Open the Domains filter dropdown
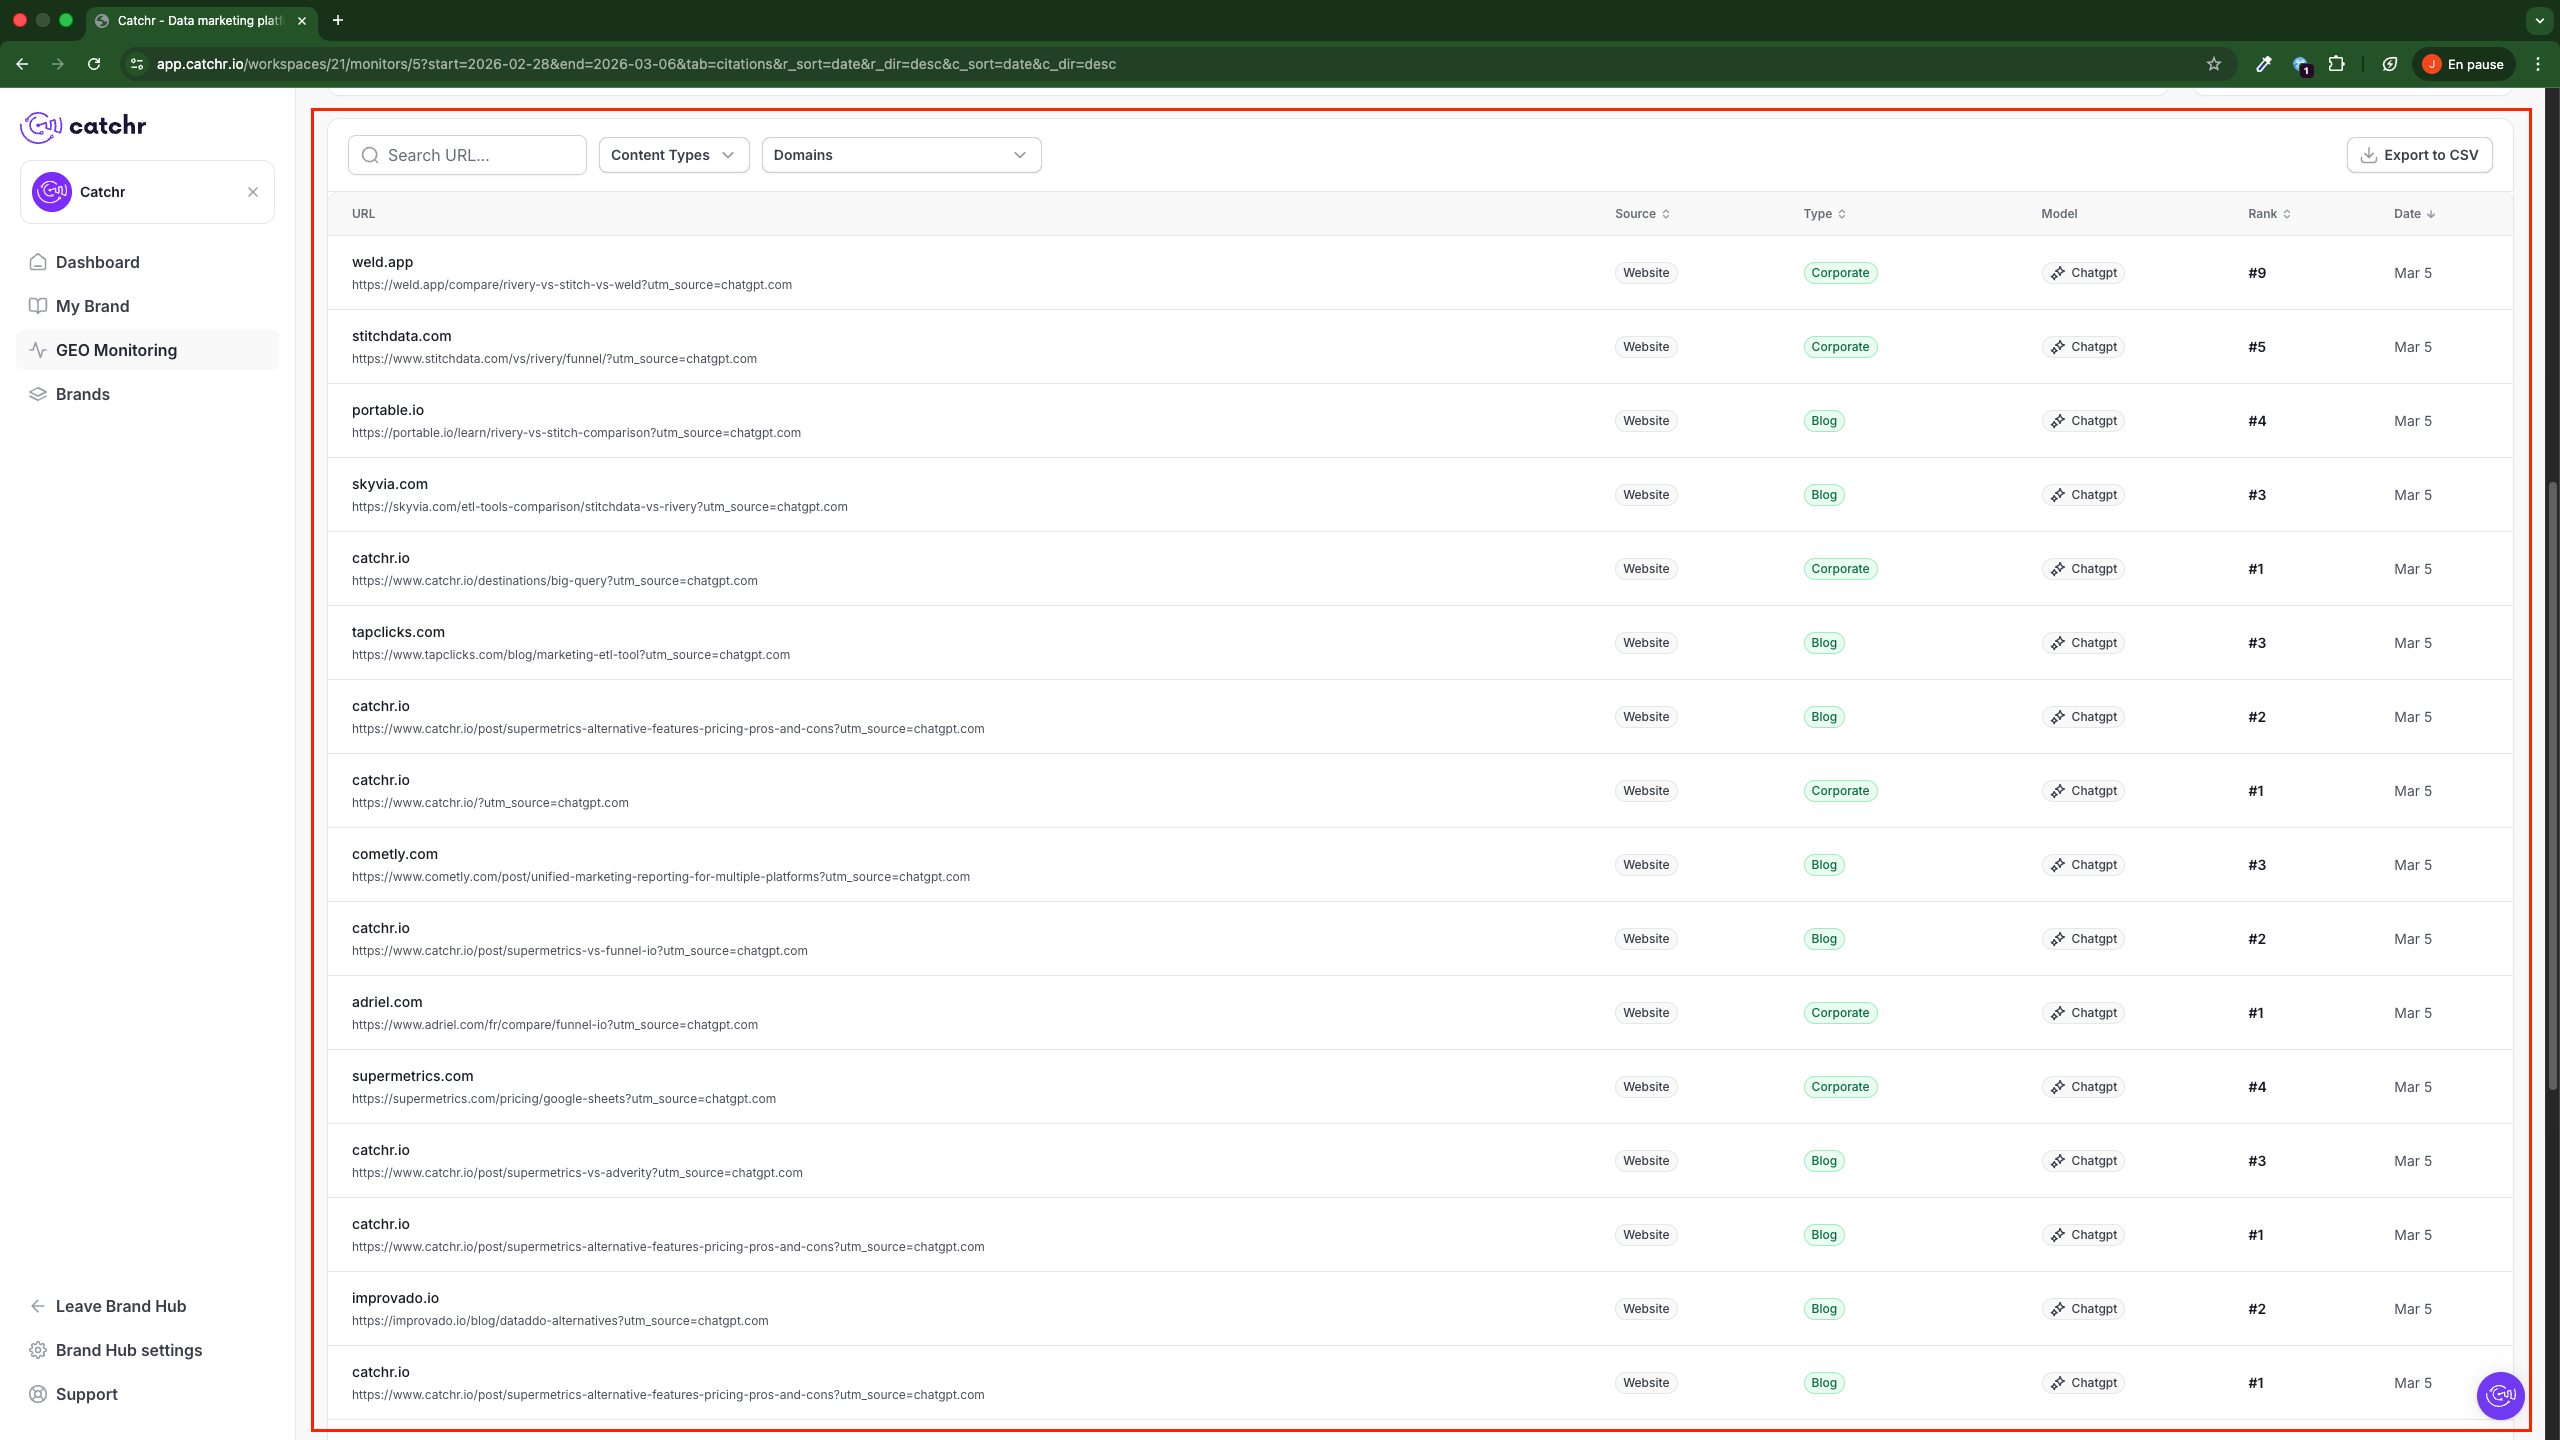The height and width of the screenshot is (1440, 2560). point(900,155)
